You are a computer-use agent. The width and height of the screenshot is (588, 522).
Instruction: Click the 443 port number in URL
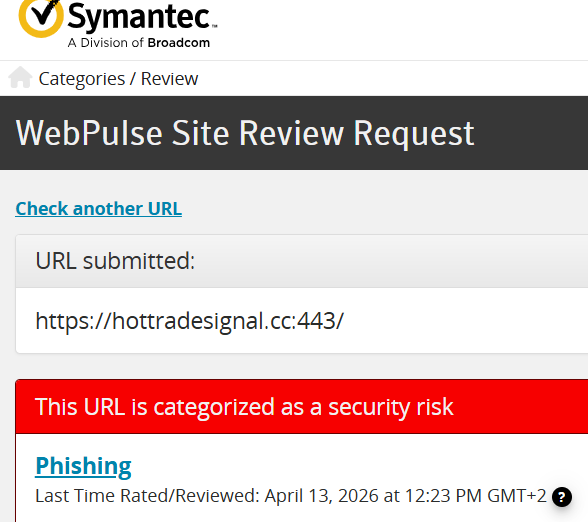317,321
